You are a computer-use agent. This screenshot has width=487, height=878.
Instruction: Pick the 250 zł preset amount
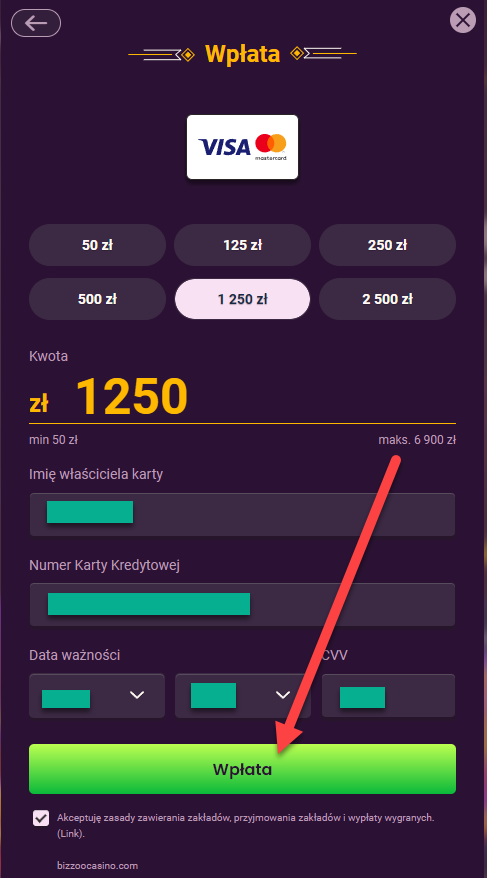(x=387, y=245)
